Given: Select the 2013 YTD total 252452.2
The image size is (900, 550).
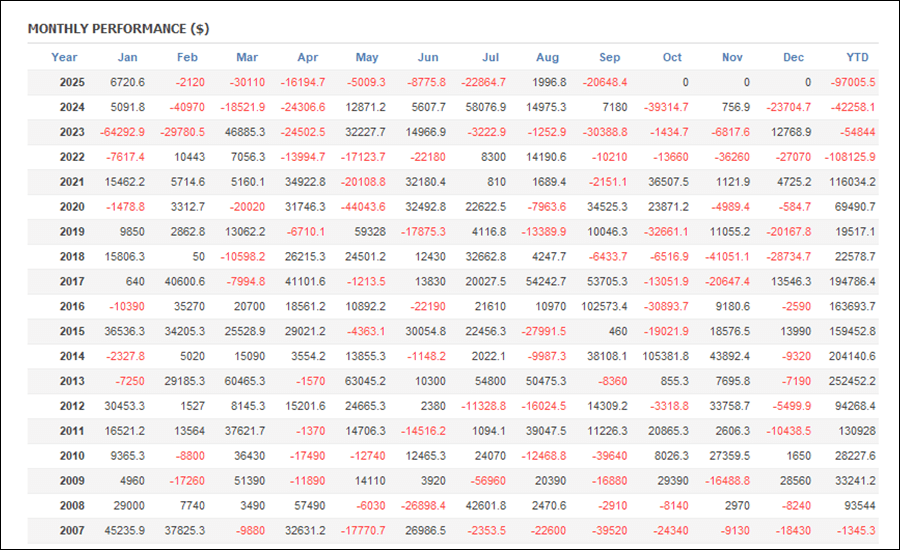Looking at the screenshot, I should (850, 382).
